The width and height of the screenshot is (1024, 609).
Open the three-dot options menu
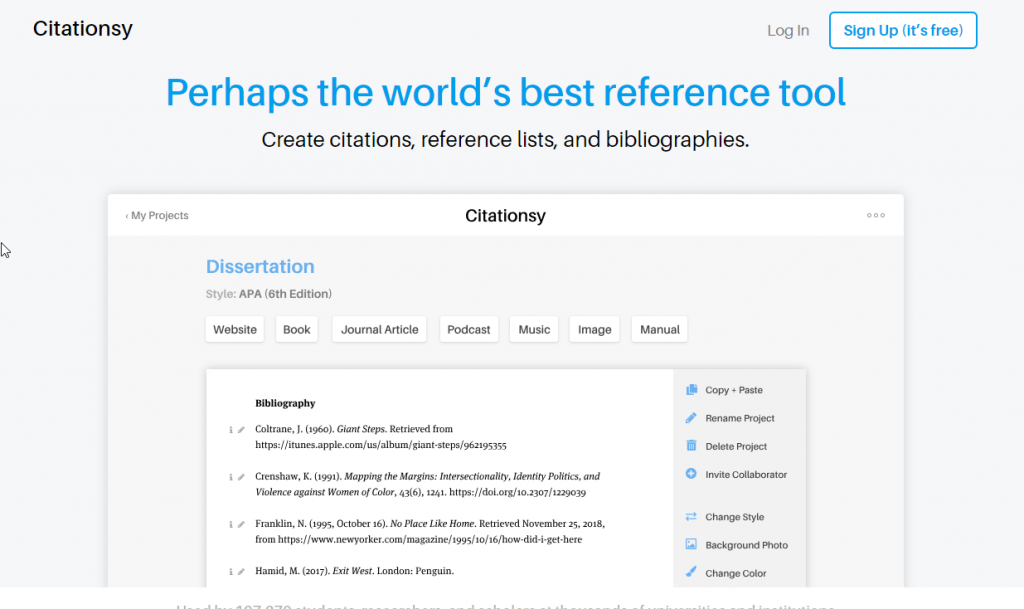(876, 215)
